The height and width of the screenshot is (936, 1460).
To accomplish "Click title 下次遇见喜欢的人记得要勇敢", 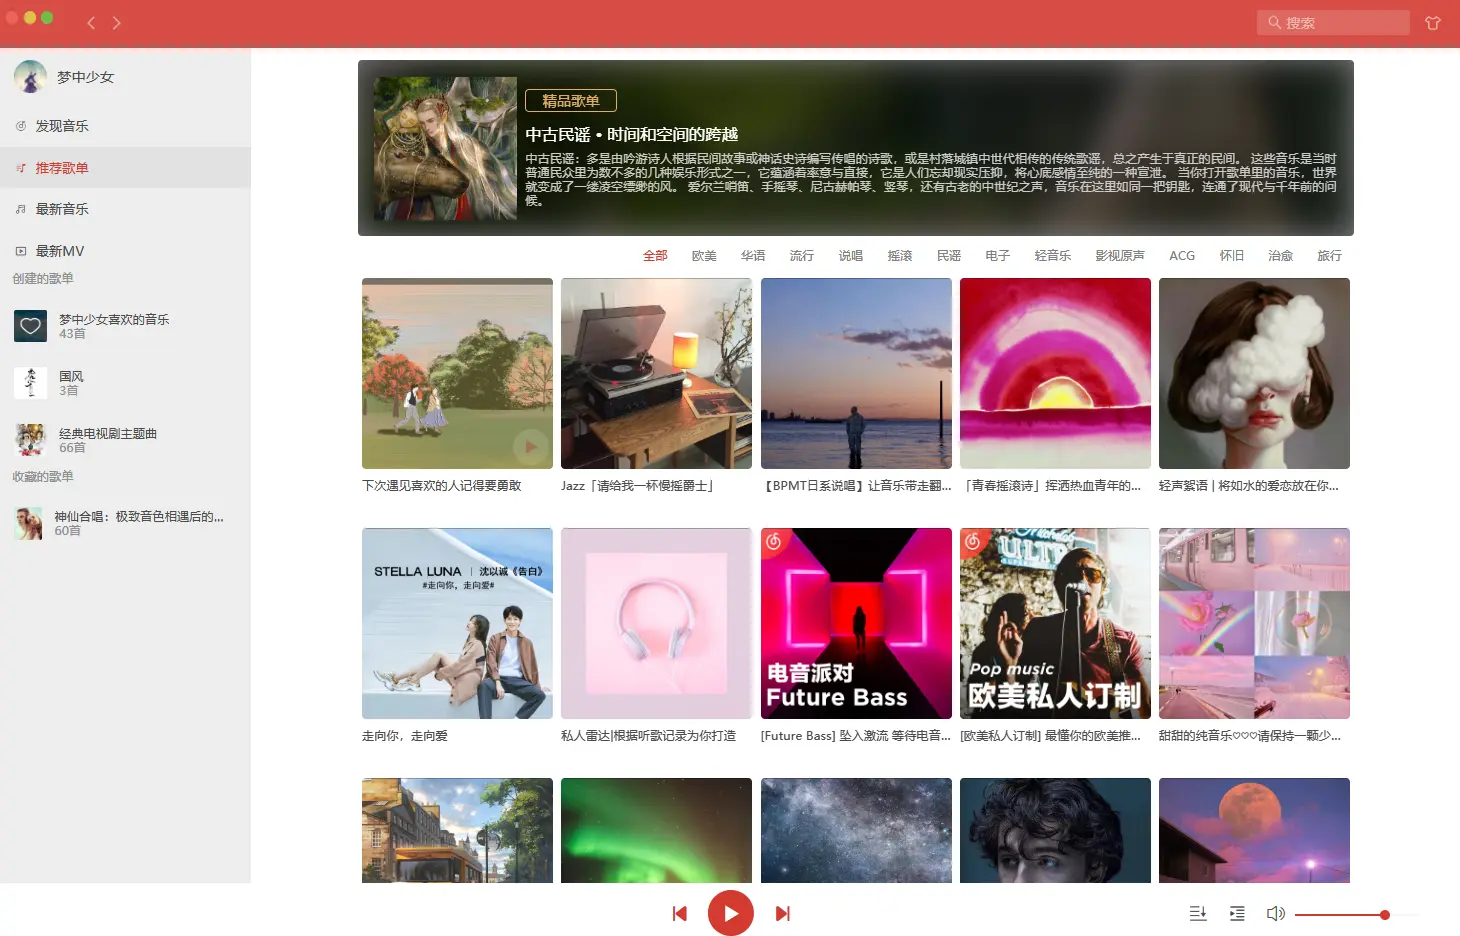I will pos(442,486).
